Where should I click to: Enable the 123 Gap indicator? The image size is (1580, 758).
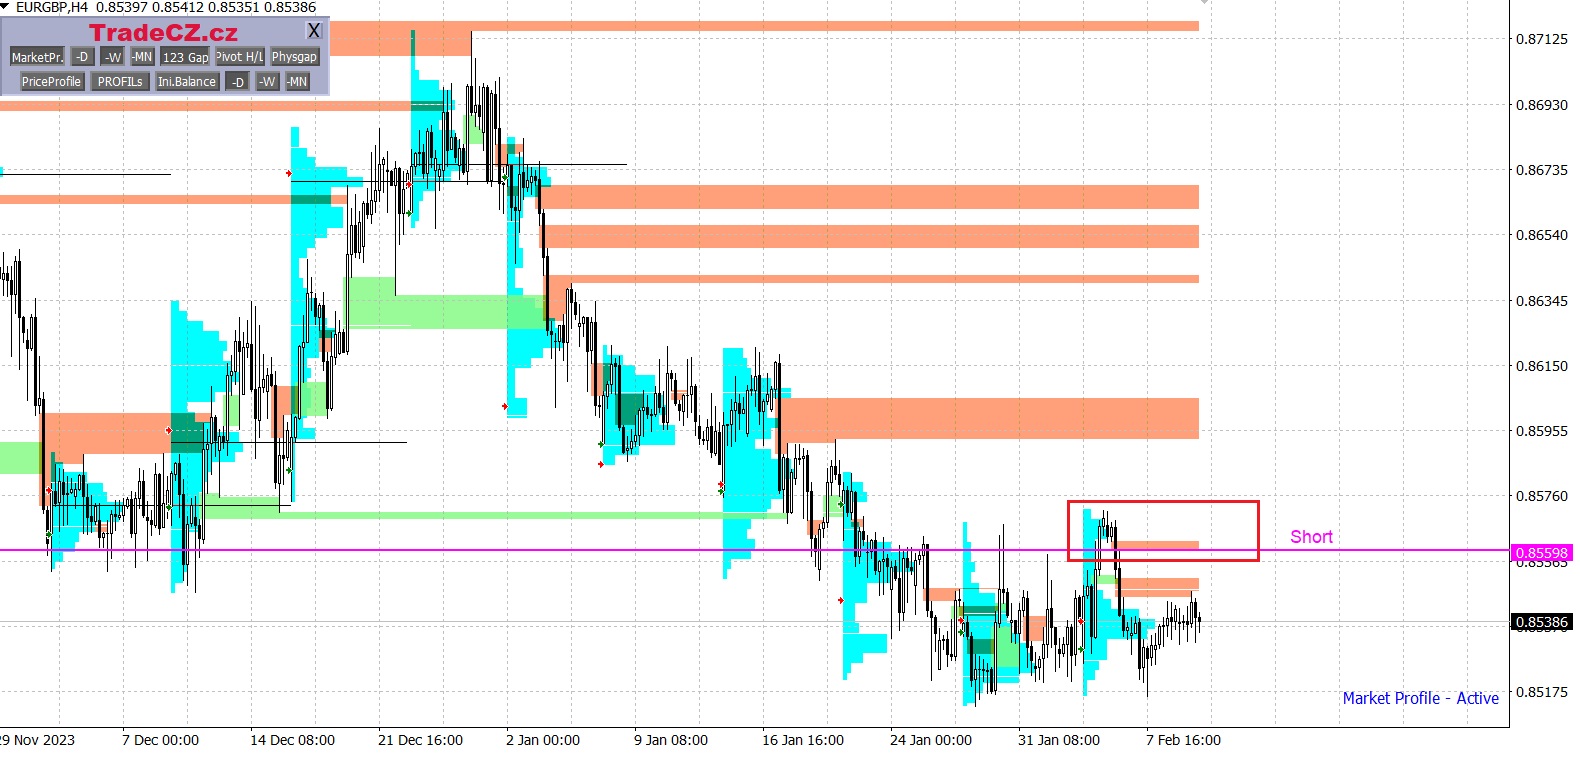[185, 57]
